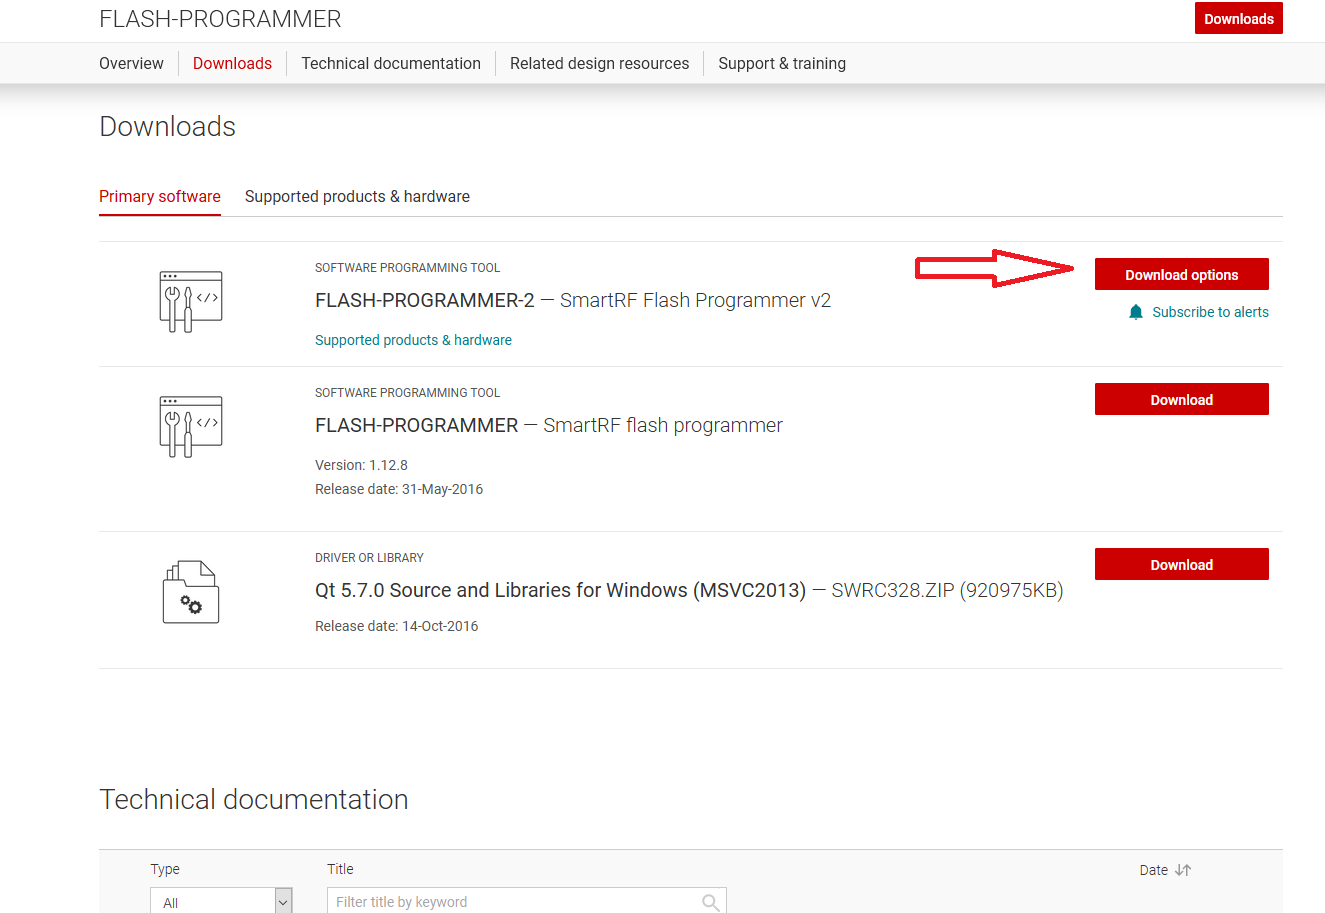The width and height of the screenshot is (1325, 913).
Task: Click the red Downloads button in the header
Action: [x=1239, y=18]
